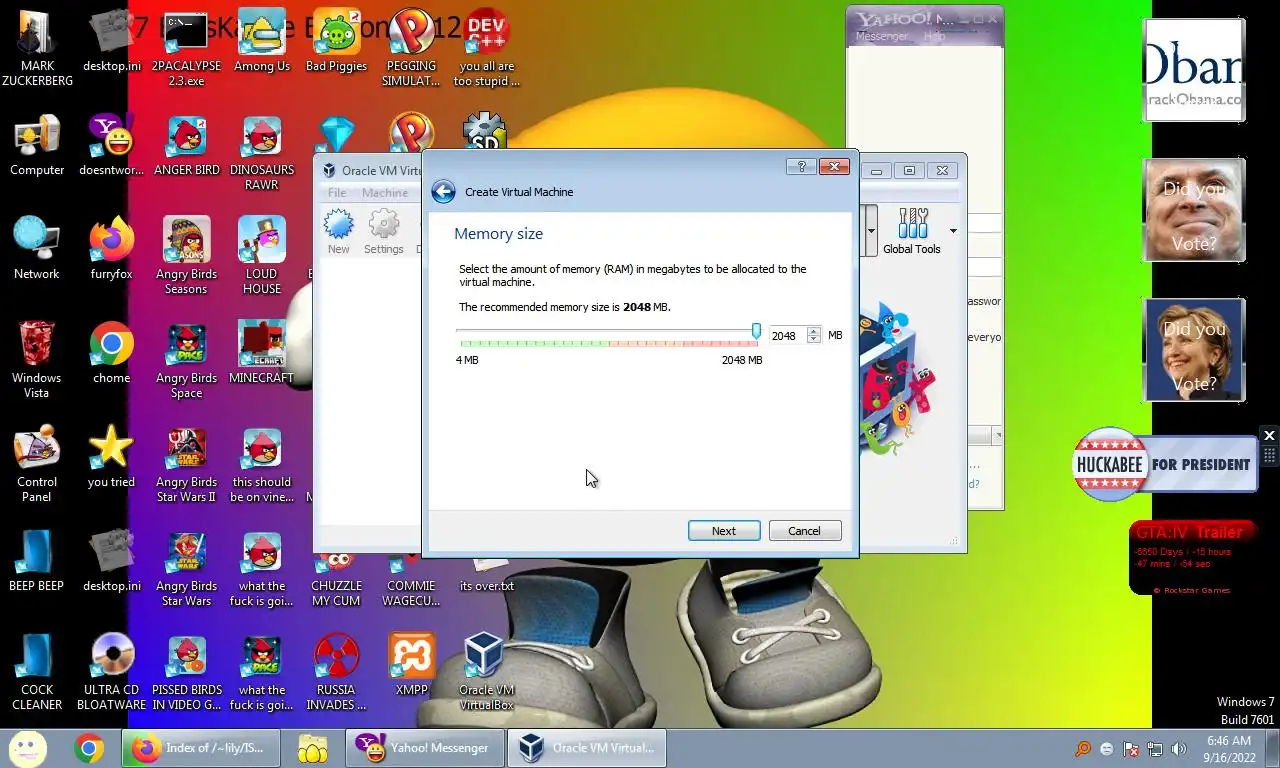Open the Machine menu in VirtualBox
1280x768 pixels.
(385, 193)
